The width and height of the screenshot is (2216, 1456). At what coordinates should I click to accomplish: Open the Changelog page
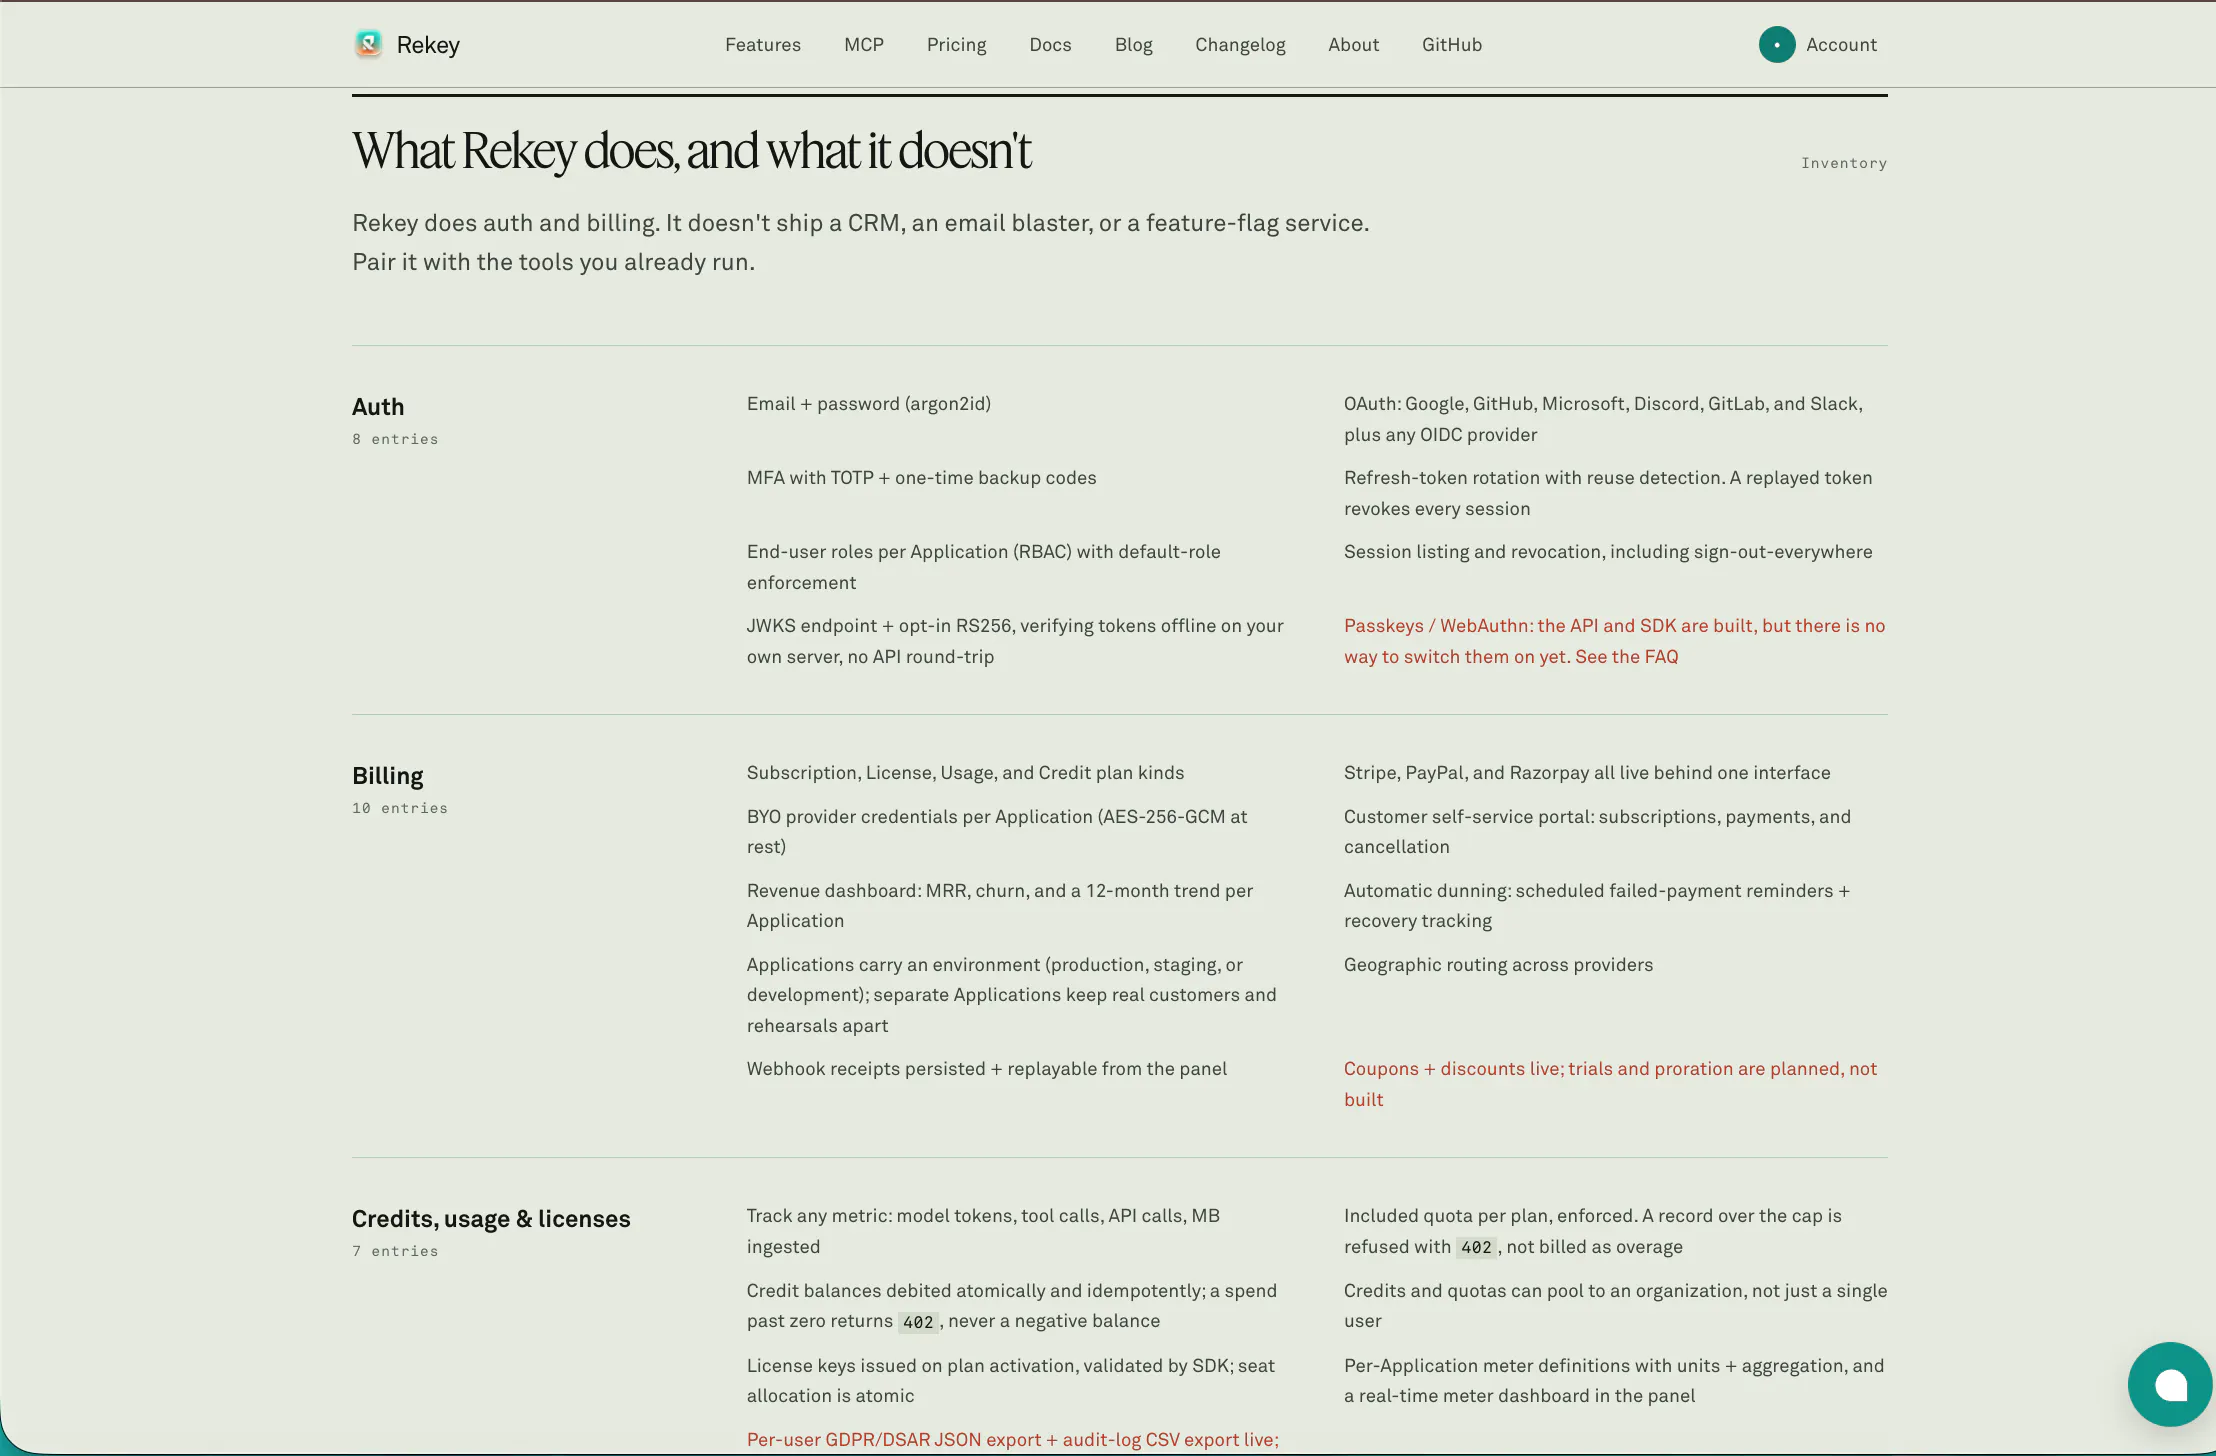coord(1240,45)
